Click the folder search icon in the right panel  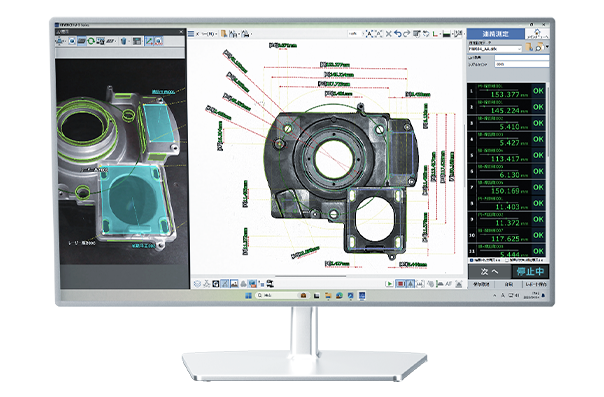[539, 47]
